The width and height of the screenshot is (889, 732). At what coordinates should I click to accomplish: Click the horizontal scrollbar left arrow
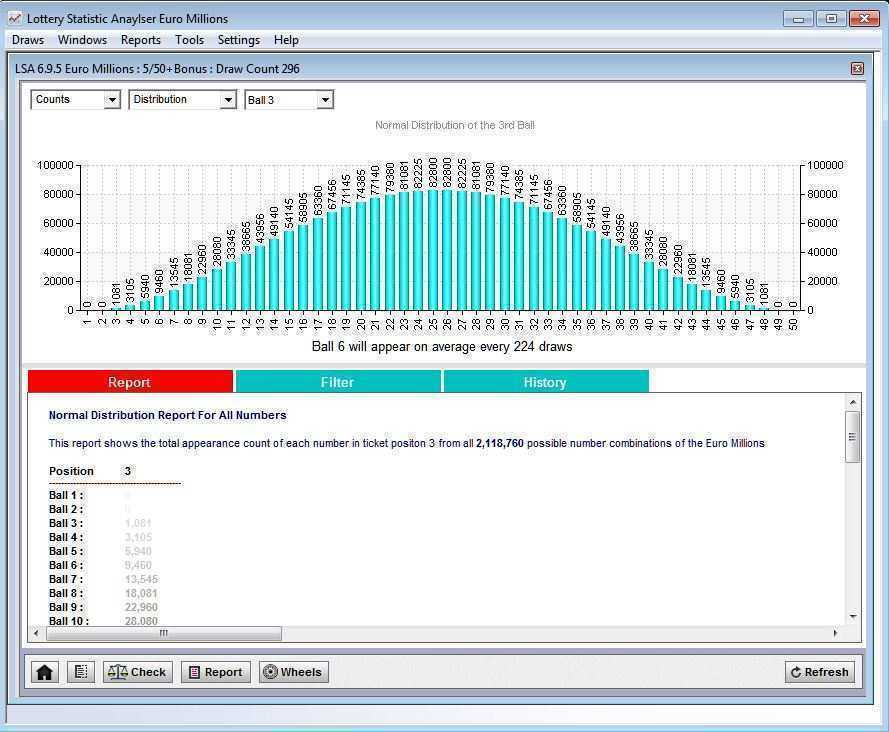click(36, 633)
